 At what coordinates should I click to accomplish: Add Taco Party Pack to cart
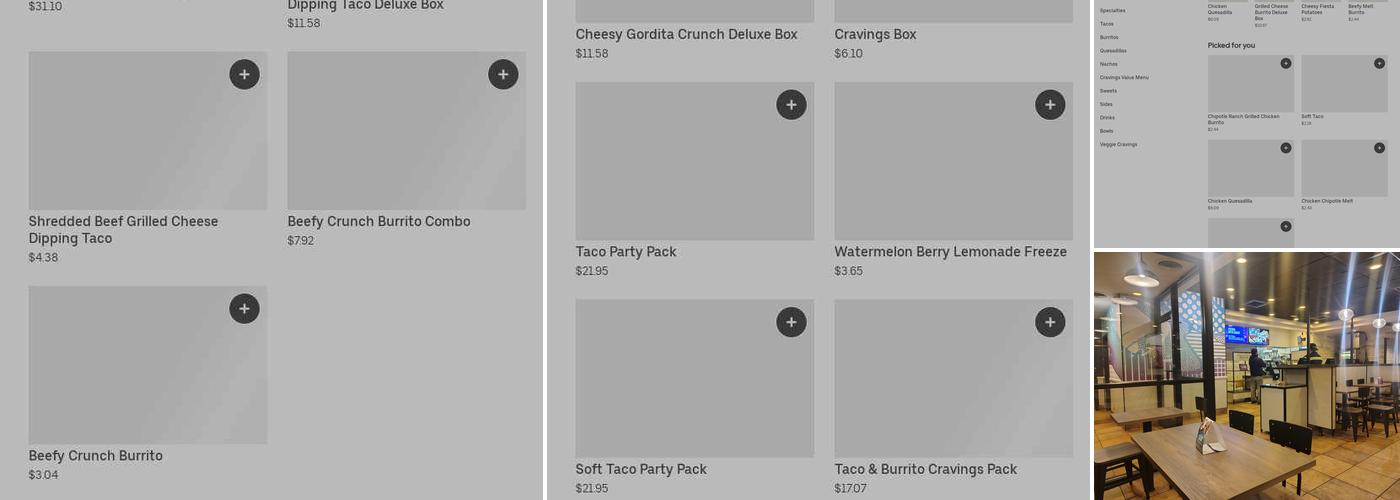coord(791,105)
